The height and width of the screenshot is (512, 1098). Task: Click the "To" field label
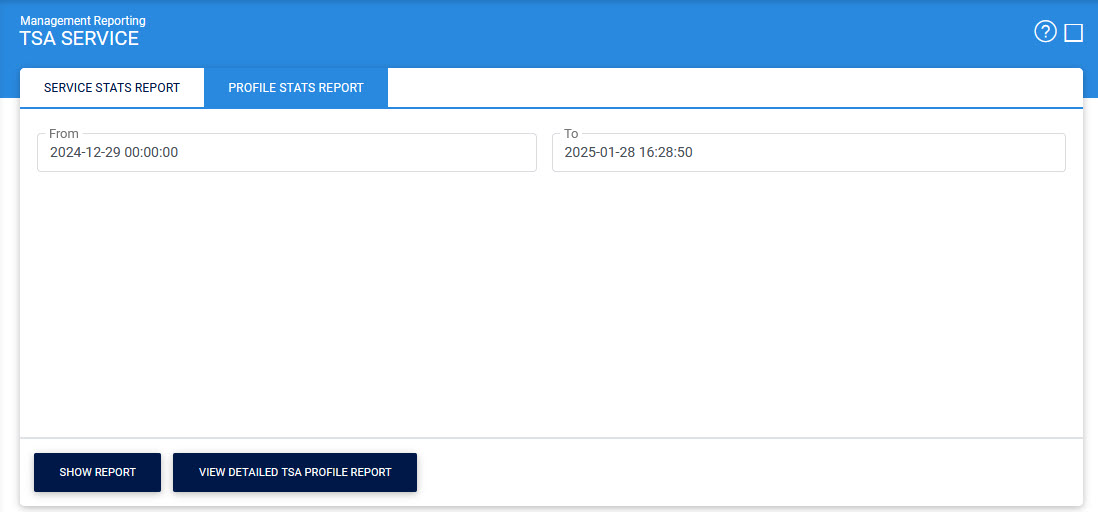point(571,133)
